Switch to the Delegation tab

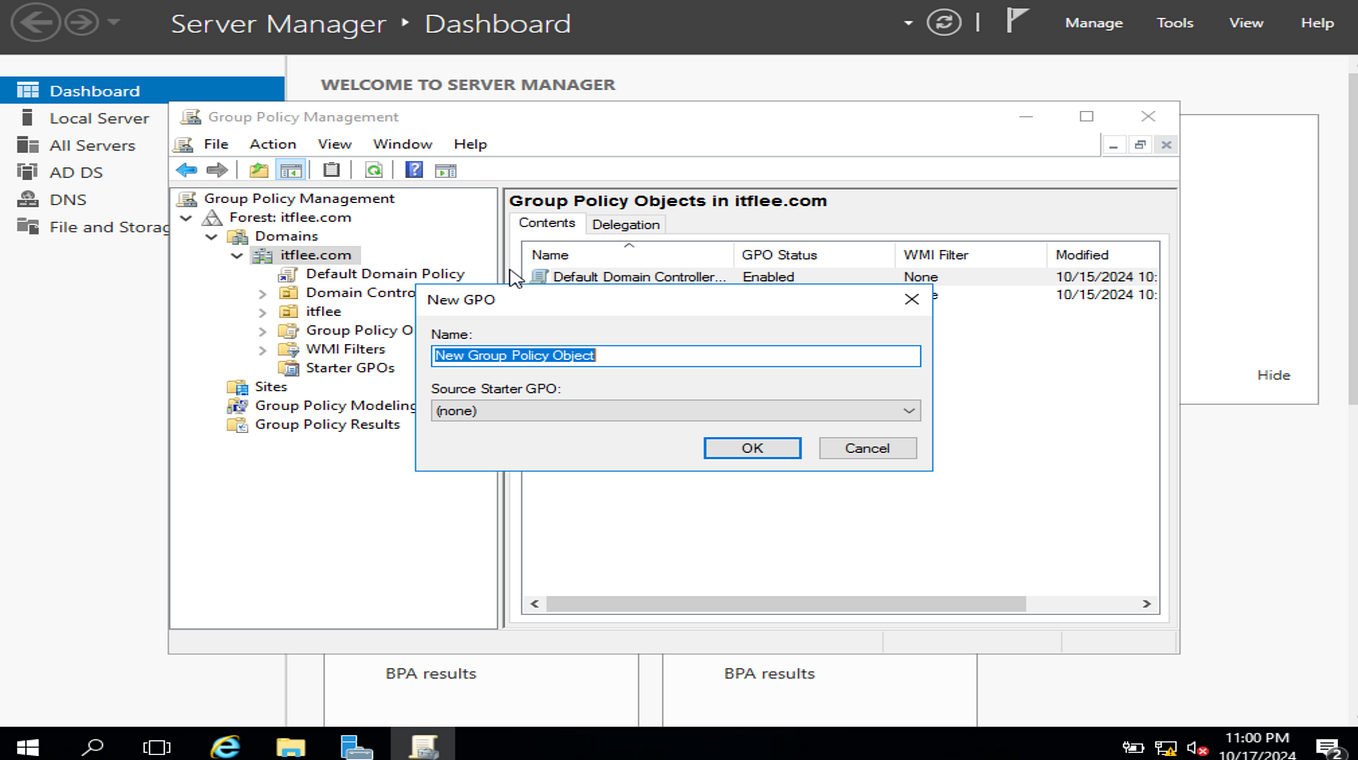[x=626, y=224]
